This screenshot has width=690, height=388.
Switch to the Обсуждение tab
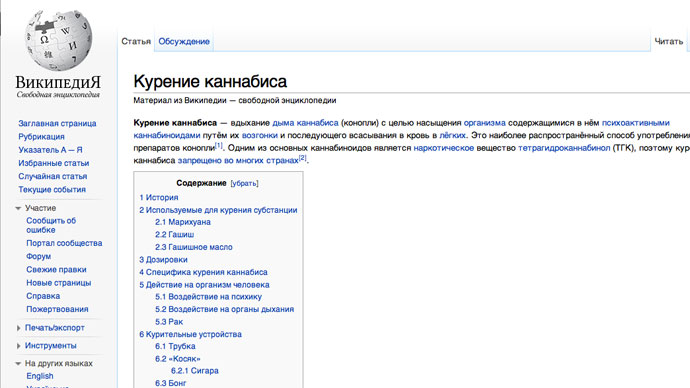[184, 41]
